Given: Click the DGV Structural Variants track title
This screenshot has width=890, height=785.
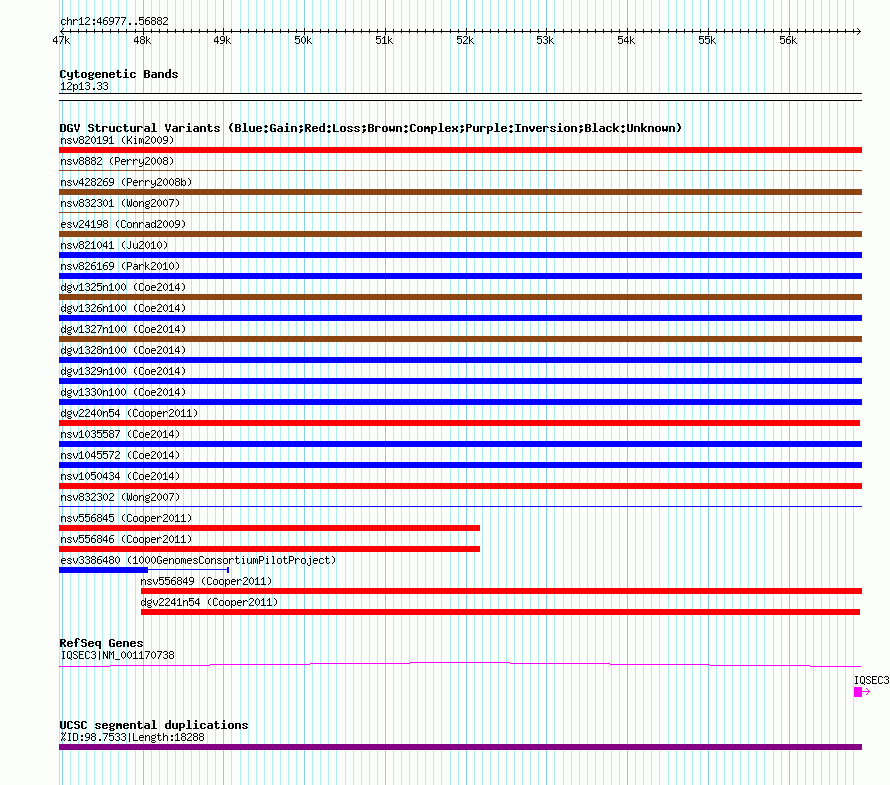Looking at the screenshot, I should pos(370,128).
